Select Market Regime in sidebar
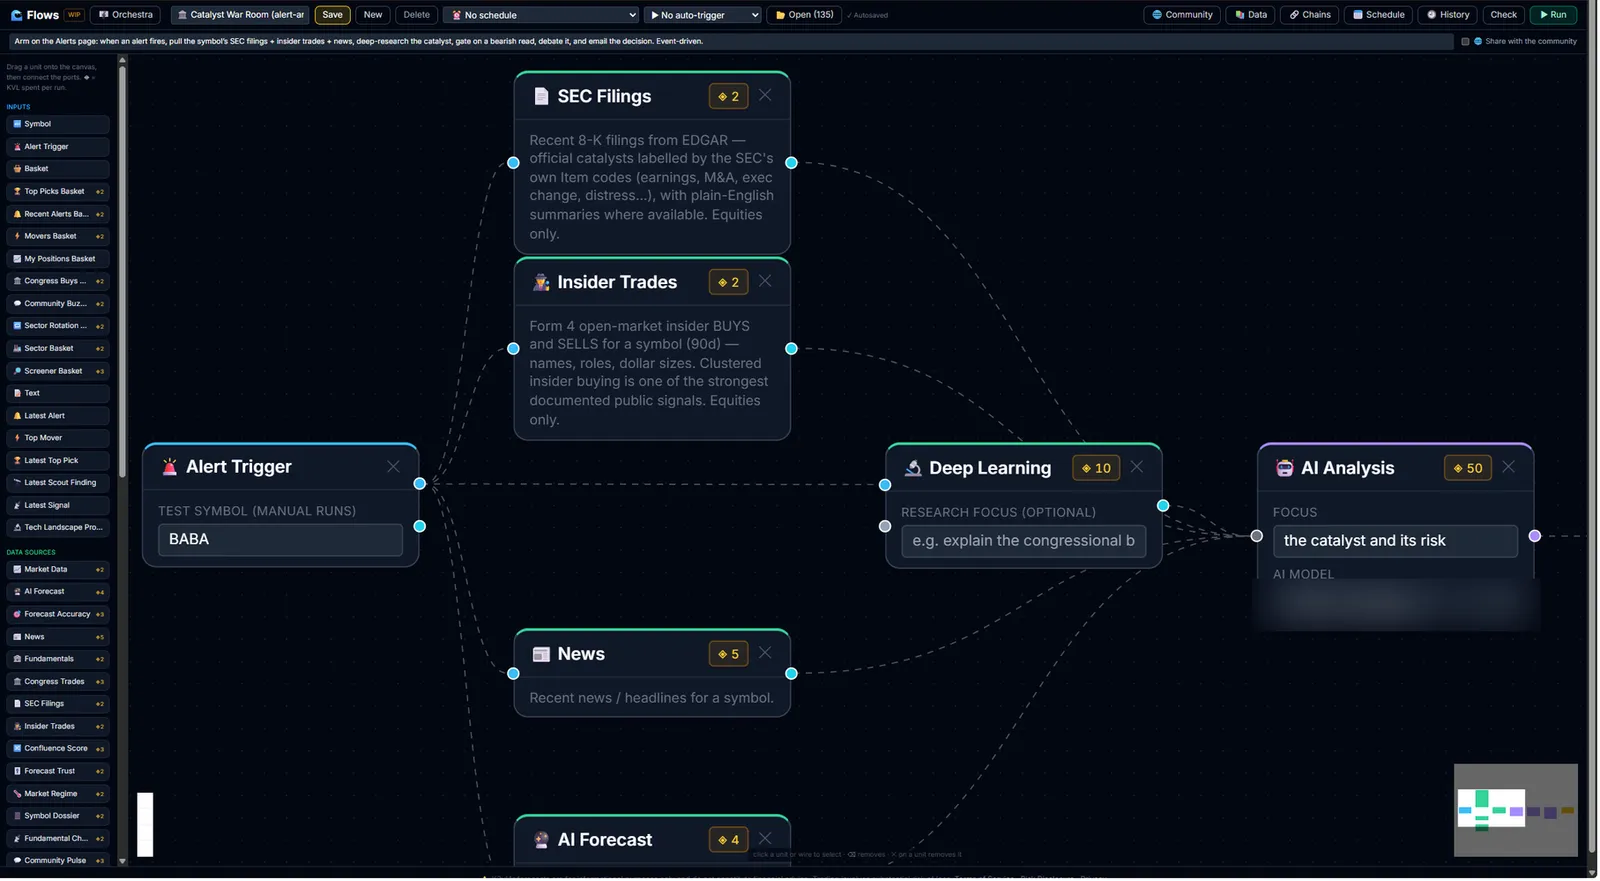This screenshot has width=1600, height=881. [58, 794]
